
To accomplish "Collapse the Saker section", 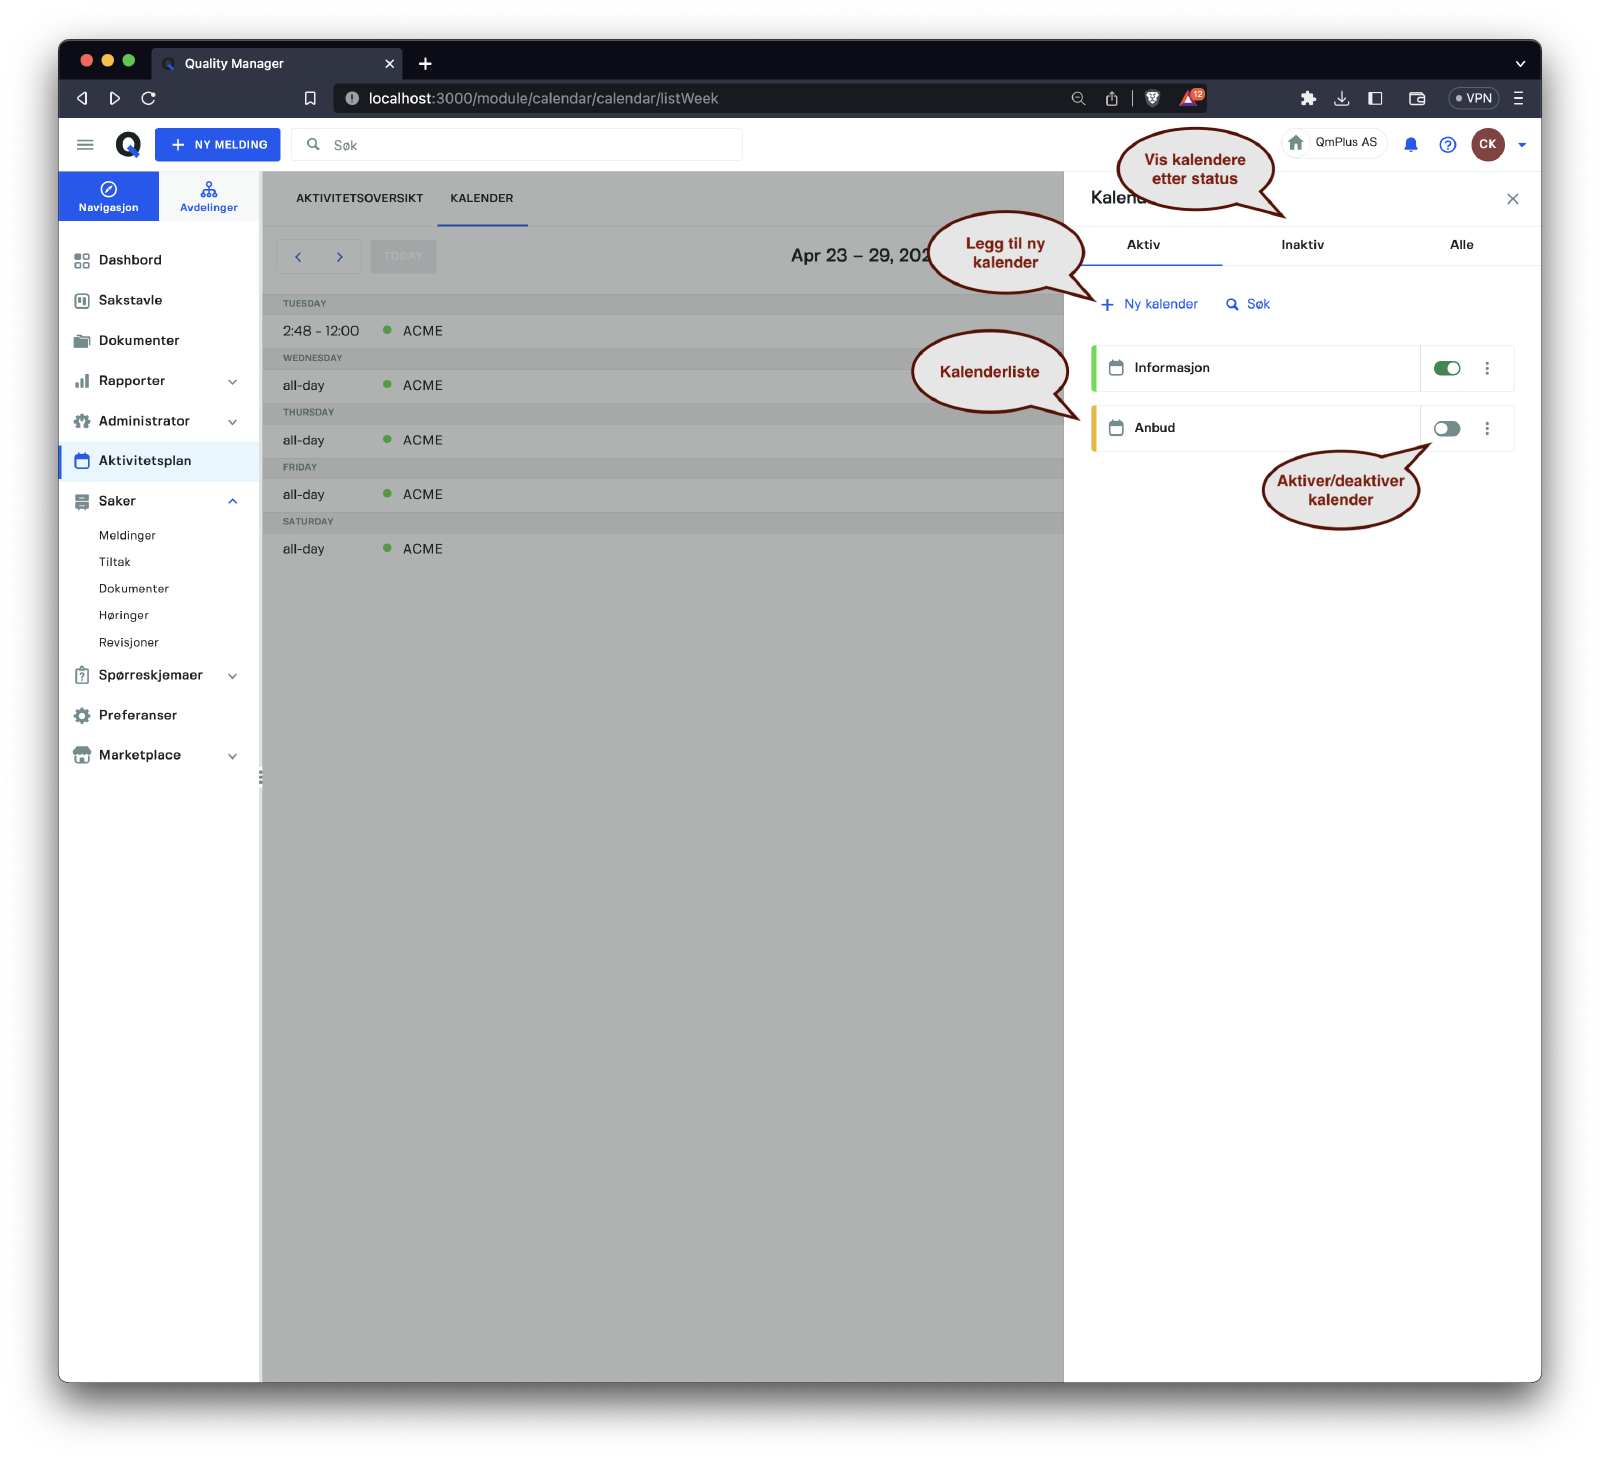I will click(x=232, y=502).
